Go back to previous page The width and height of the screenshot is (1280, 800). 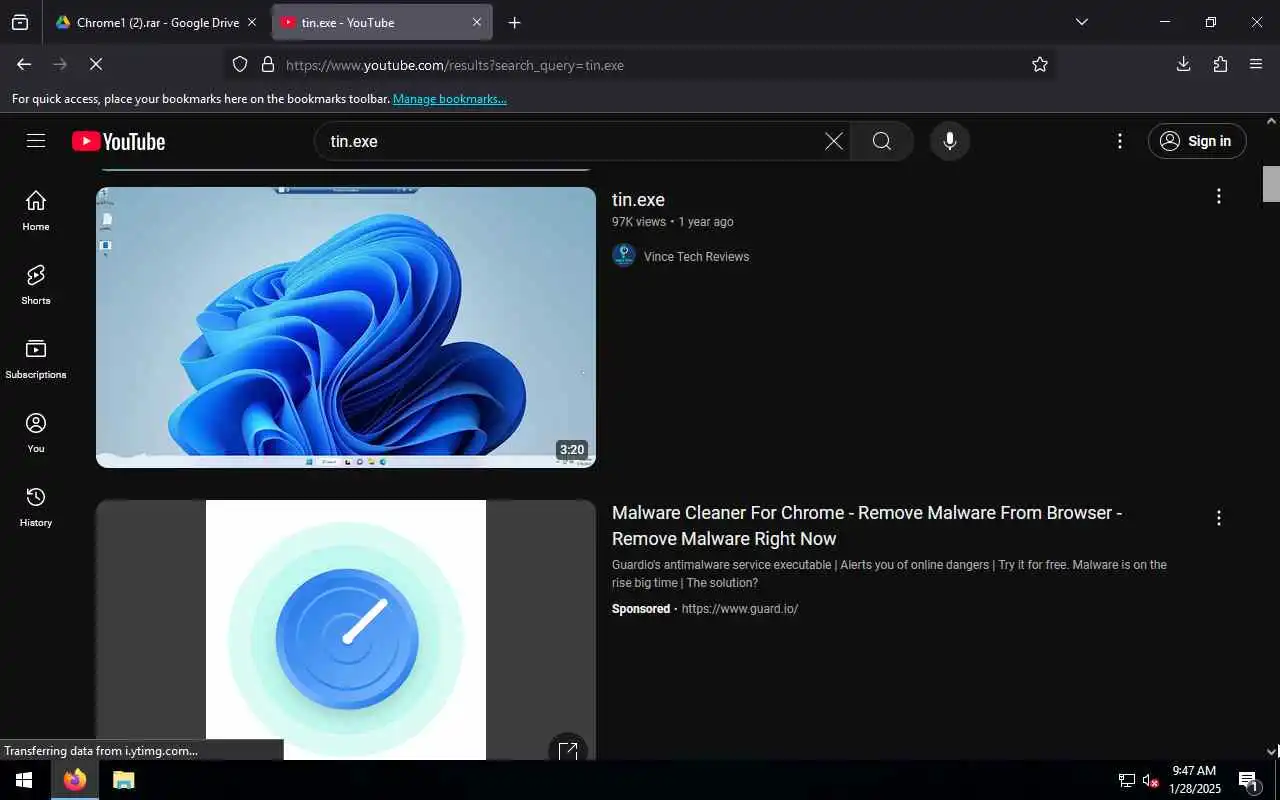pyautogui.click(x=24, y=64)
